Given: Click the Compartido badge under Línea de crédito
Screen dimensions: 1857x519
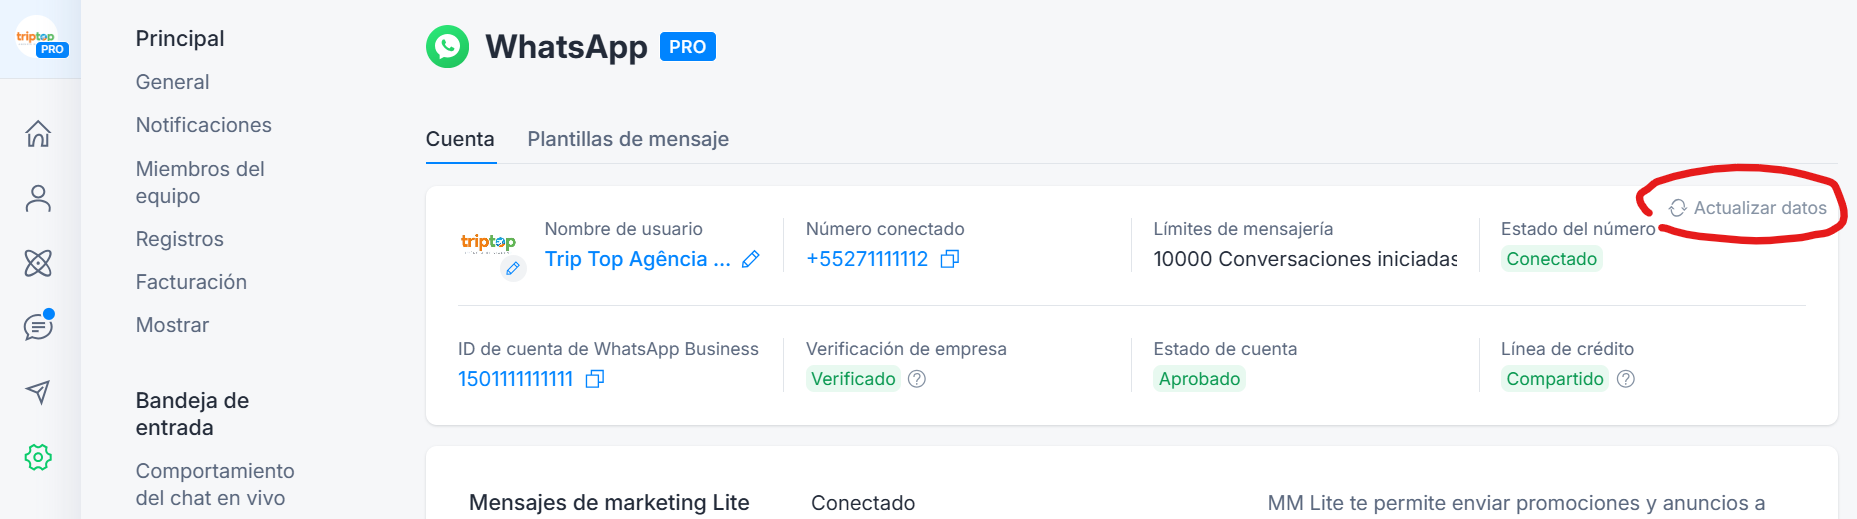Looking at the screenshot, I should pyautogui.click(x=1555, y=379).
